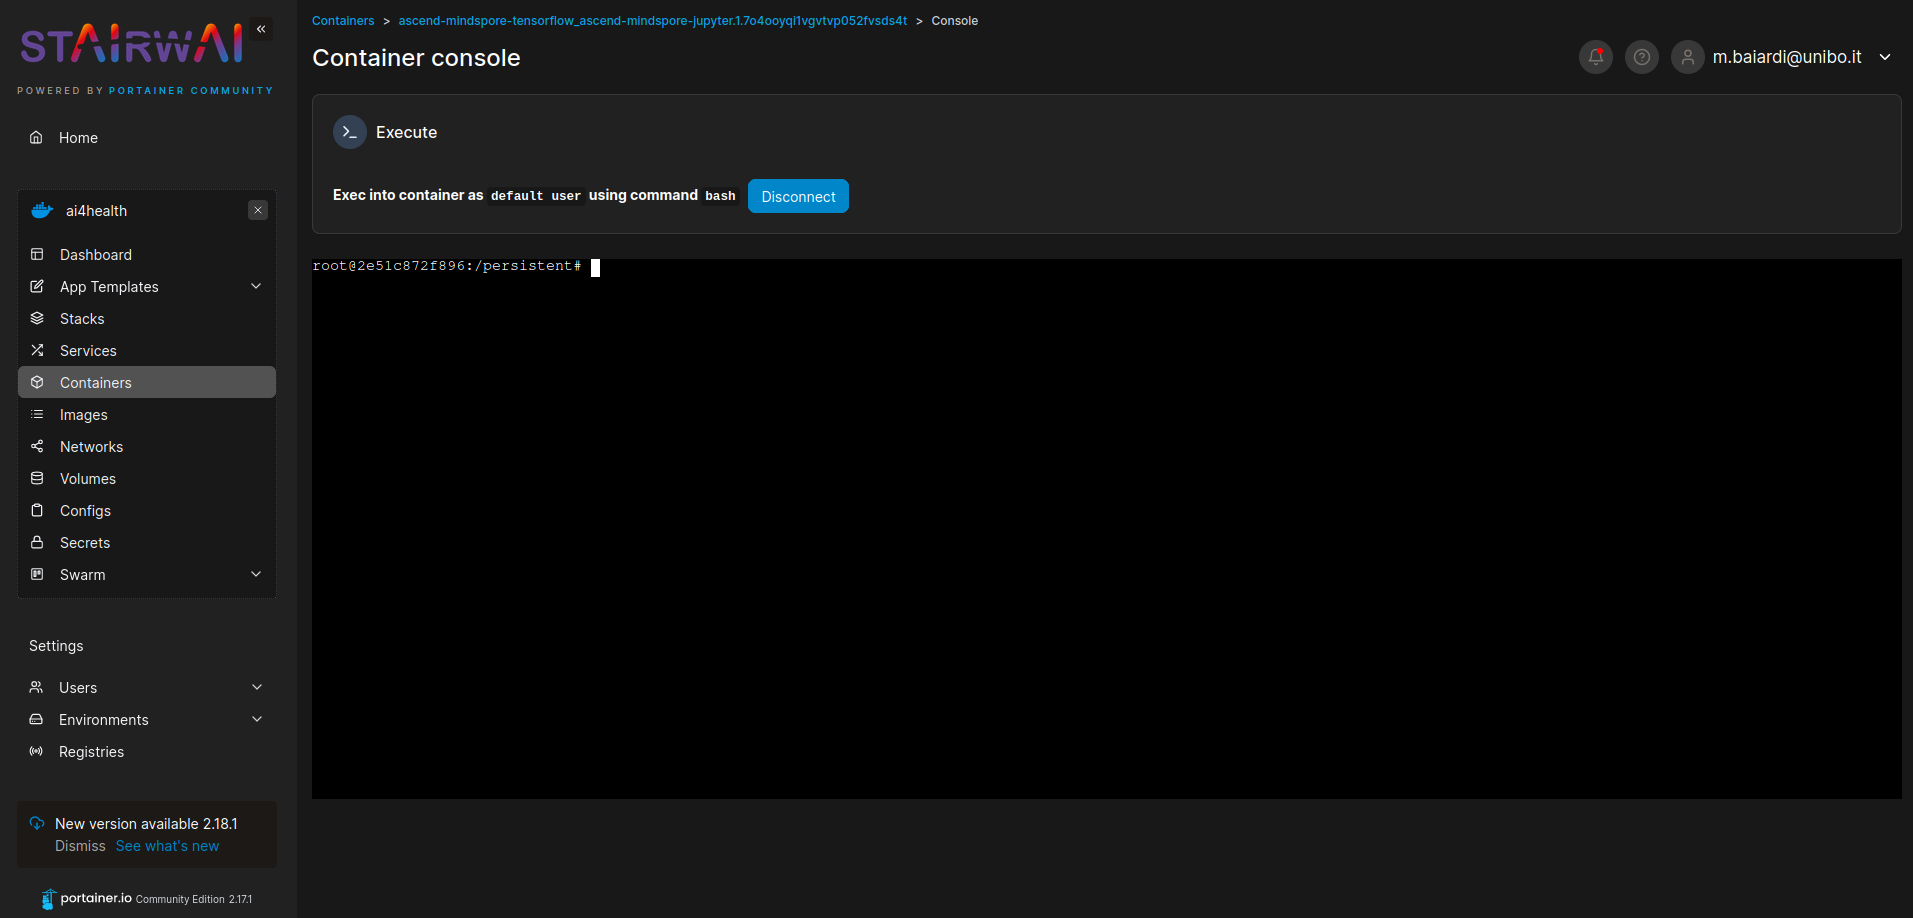Expand the App Templates submenu chevron
Screen dimensions: 1913x918
click(256, 287)
